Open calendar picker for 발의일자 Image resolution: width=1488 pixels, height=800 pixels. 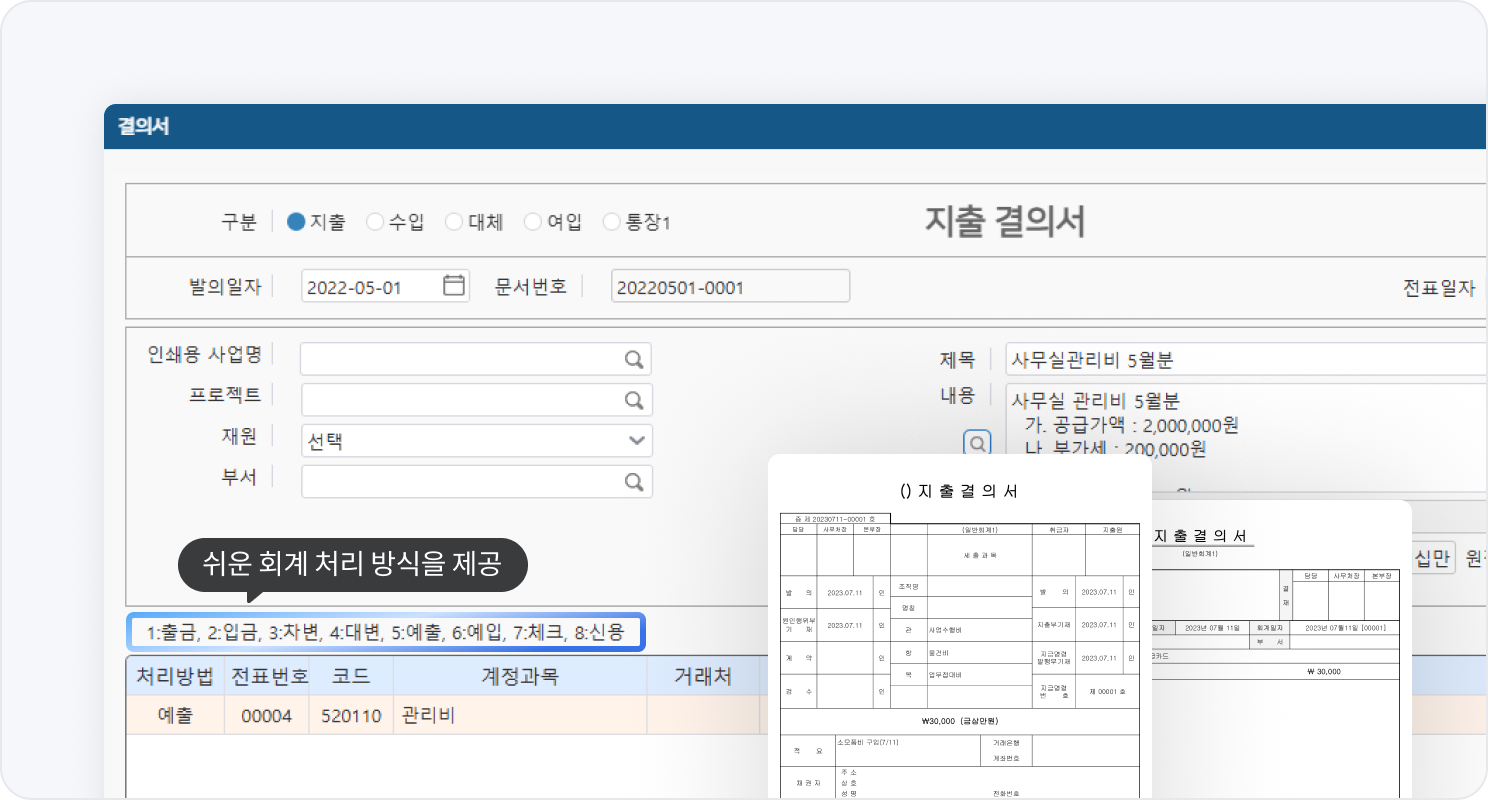click(454, 286)
